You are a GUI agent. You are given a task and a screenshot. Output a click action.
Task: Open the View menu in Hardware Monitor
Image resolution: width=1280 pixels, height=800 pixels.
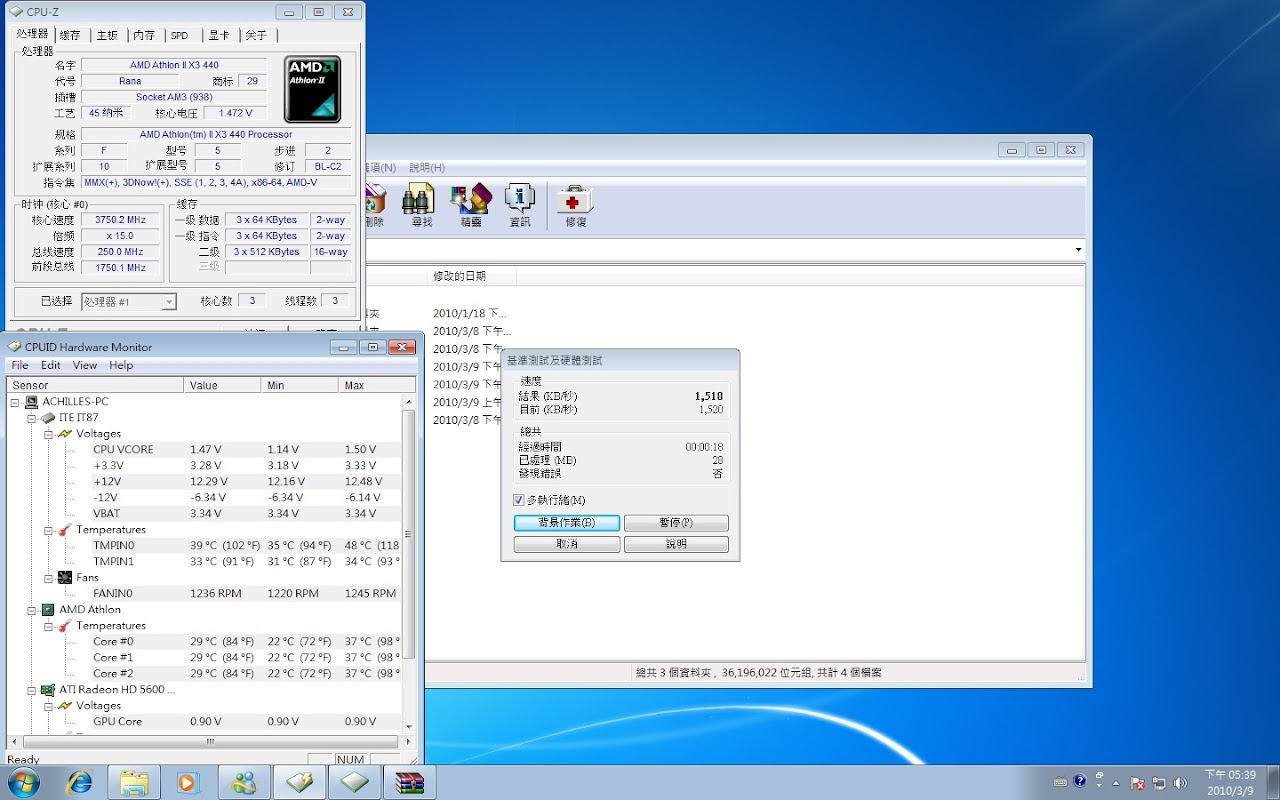point(85,366)
